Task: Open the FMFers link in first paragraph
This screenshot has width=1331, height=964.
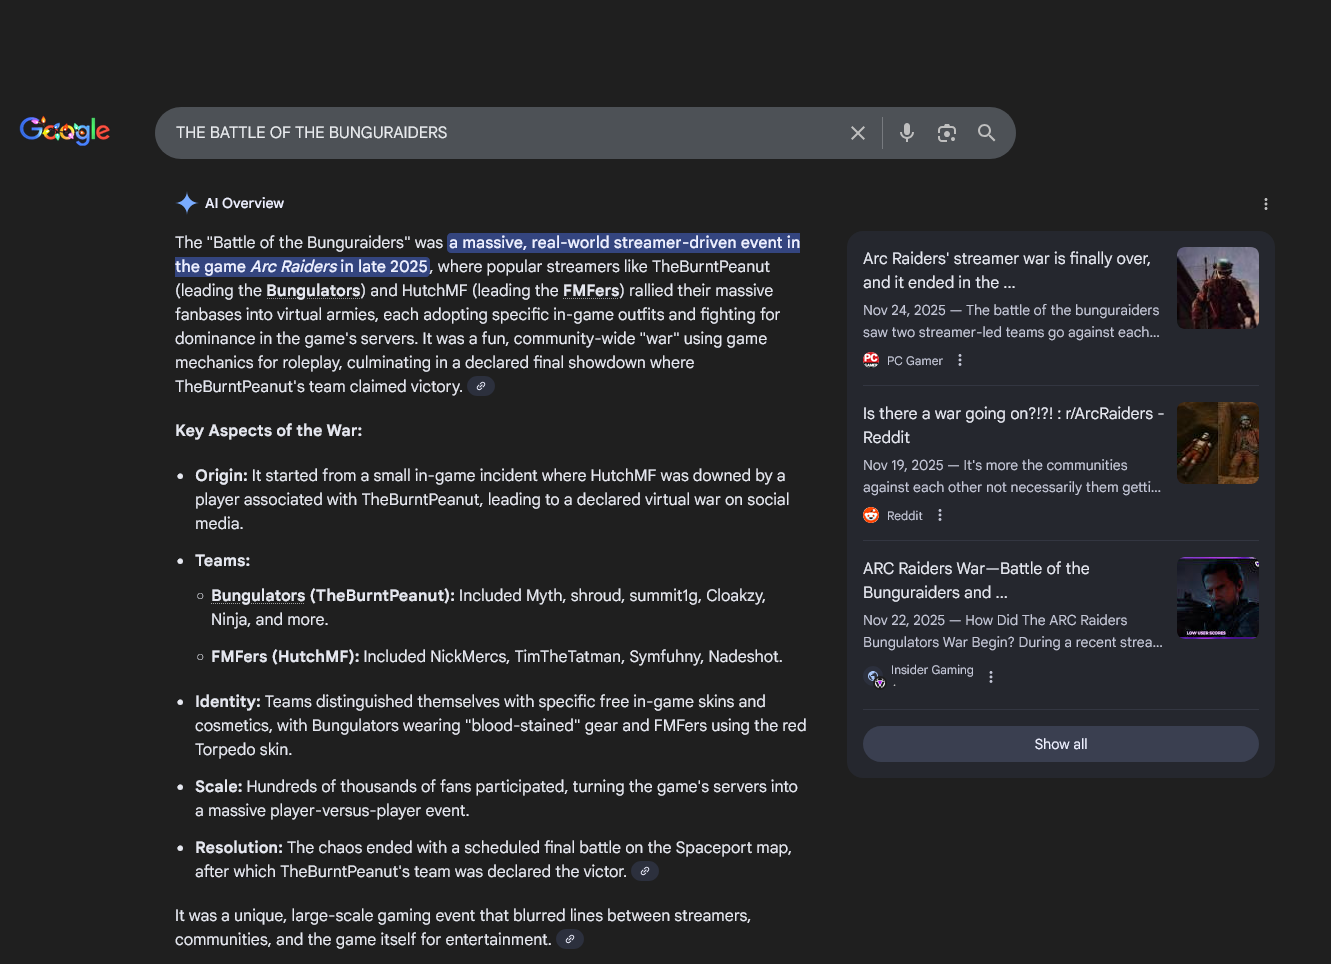Action: (x=591, y=291)
